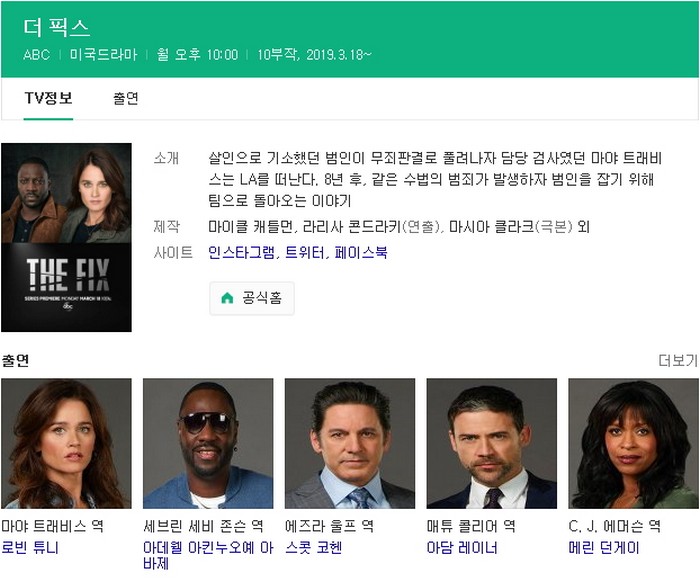Screen dimensions: 700x582
Task: Click The Fix poster image
Action: pyautogui.click(x=66, y=237)
